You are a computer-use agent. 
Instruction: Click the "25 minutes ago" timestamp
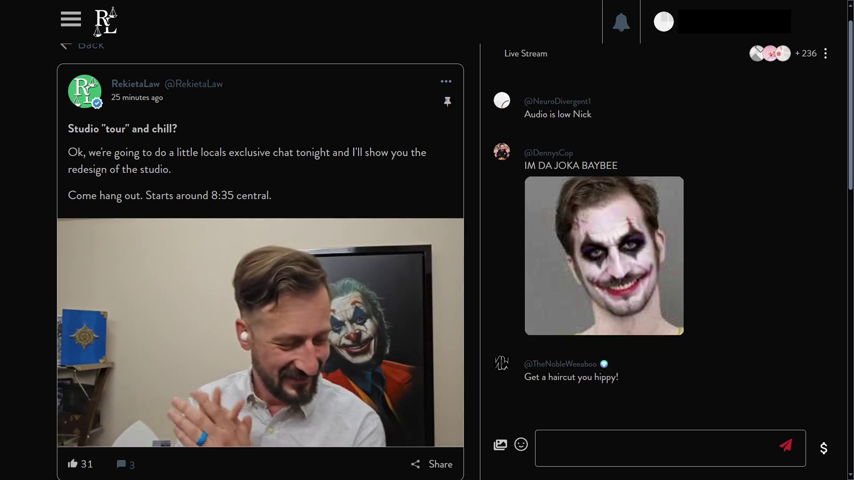[x=137, y=98]
